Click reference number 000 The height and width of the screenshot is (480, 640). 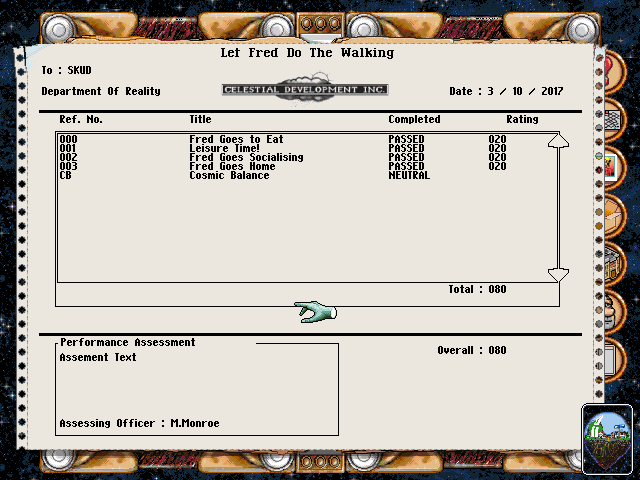68,139
